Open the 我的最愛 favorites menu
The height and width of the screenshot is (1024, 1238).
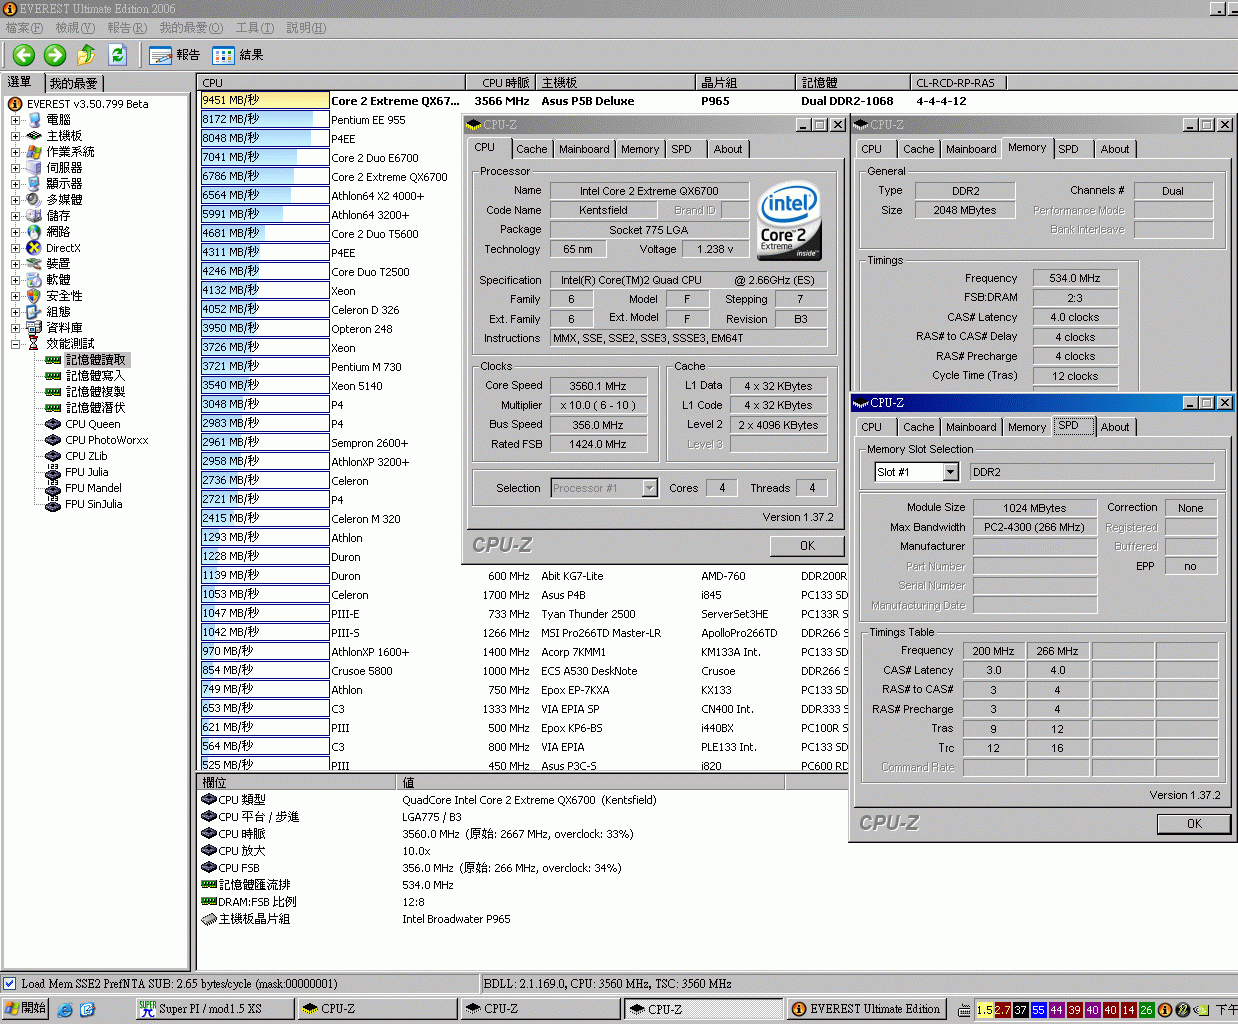coord(191,28)
